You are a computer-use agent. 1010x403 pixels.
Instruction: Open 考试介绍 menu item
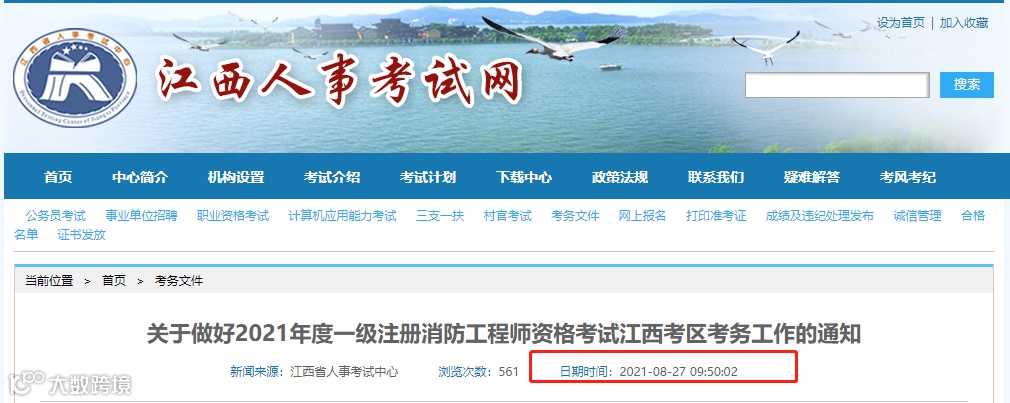(332, 177)
